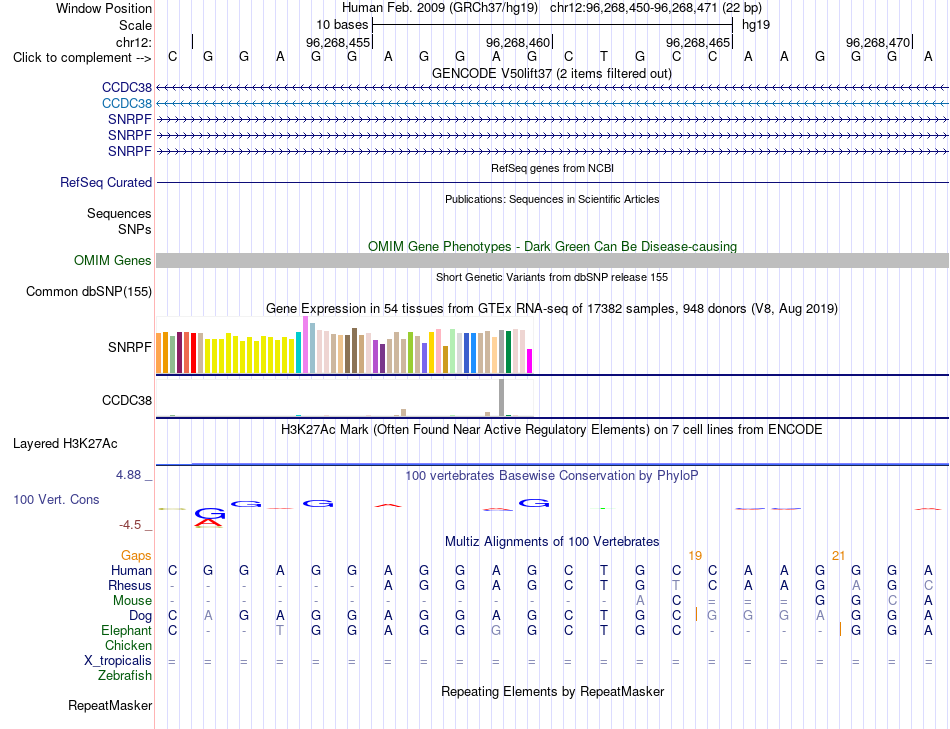This screenshot has width=950, height=729.
Task: Click 'Publications: Sequences in Scientific Articles' title
Action: tap(552, 199)
